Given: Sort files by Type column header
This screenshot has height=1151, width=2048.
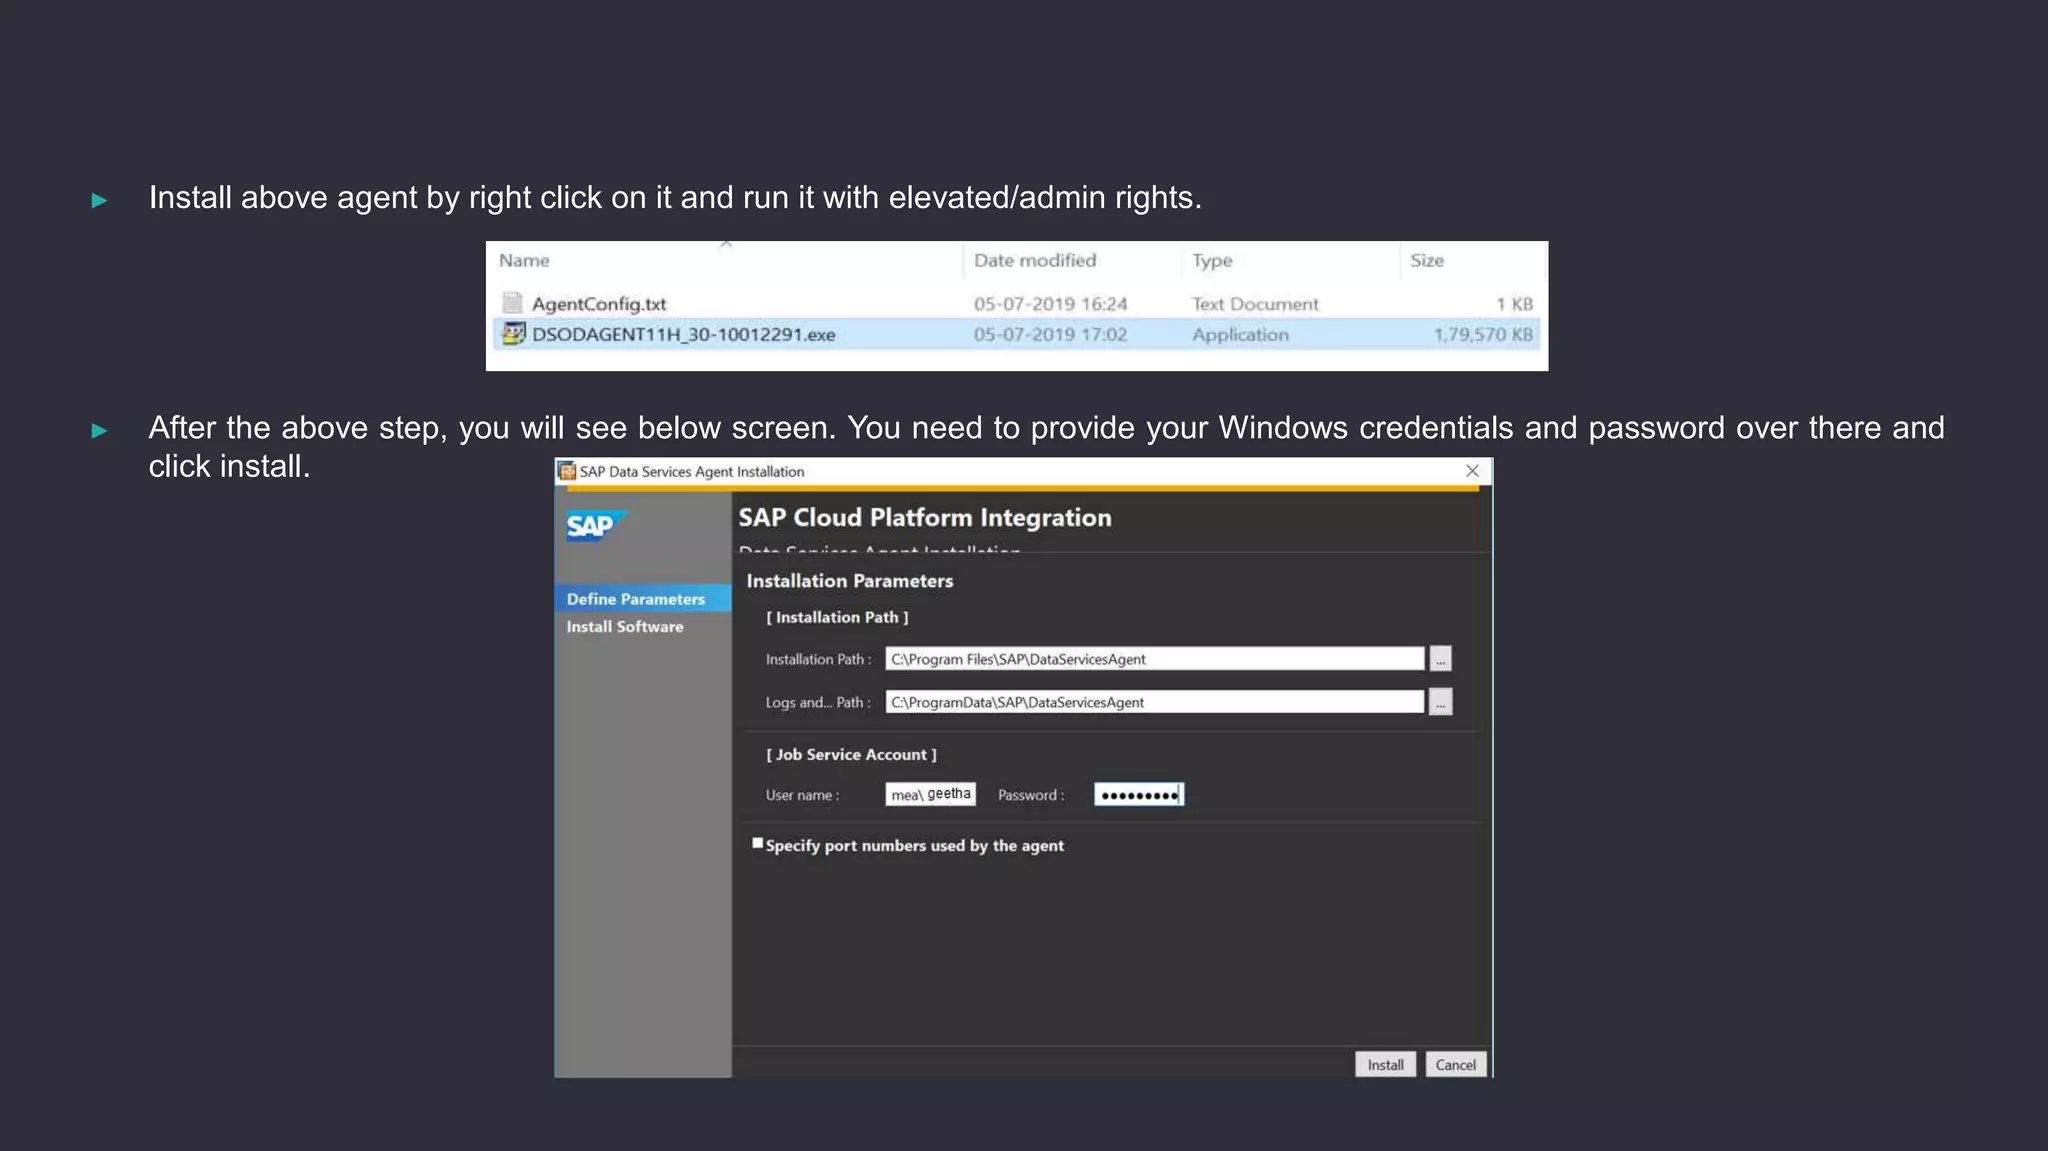Looking at the screenshot, I should [1212, 260].
